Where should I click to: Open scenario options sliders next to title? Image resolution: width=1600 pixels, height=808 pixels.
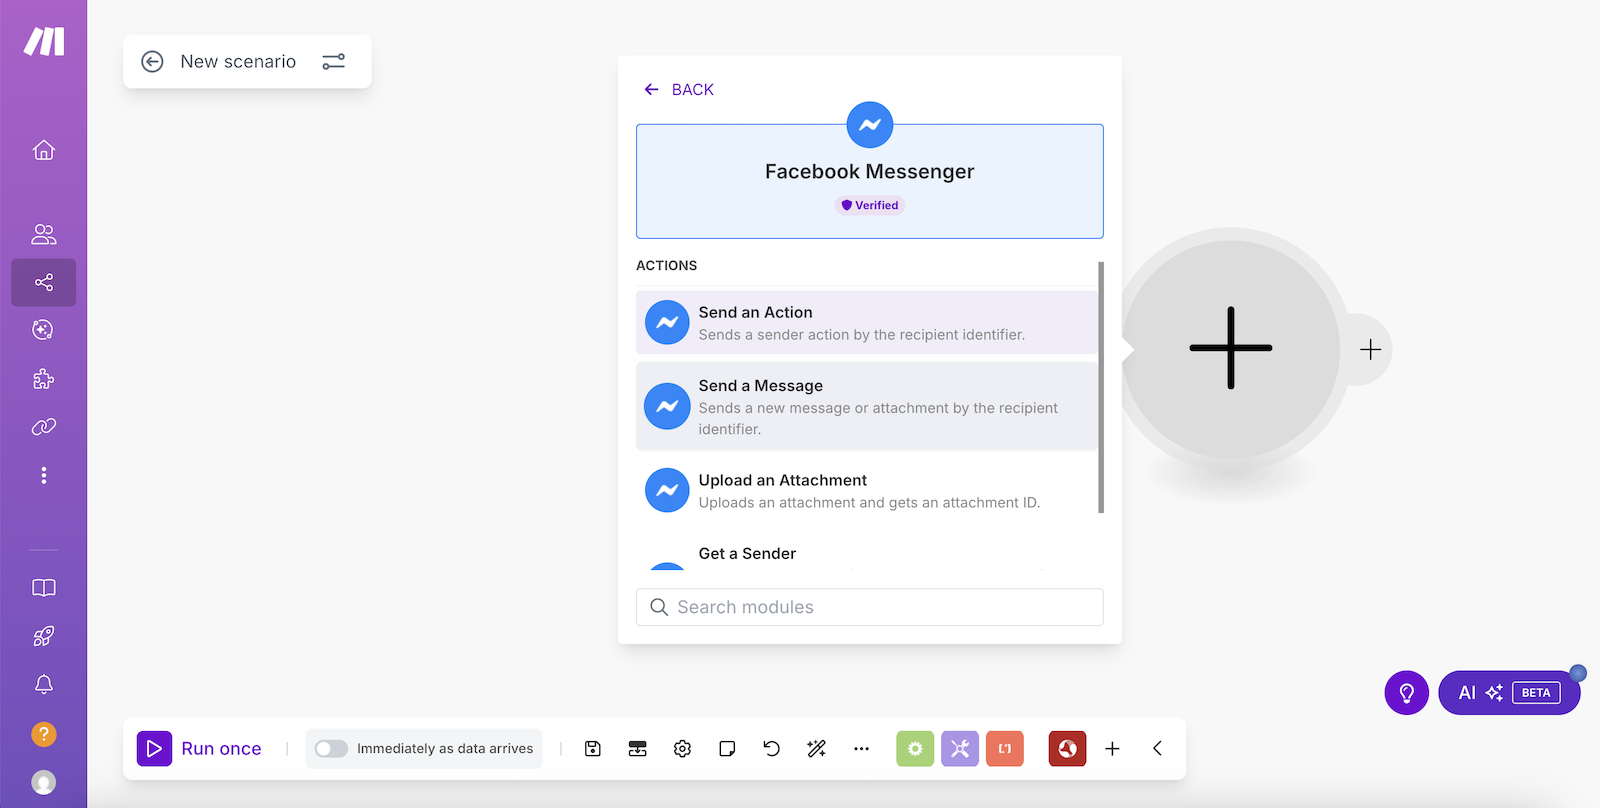click(x=333, y=62)
